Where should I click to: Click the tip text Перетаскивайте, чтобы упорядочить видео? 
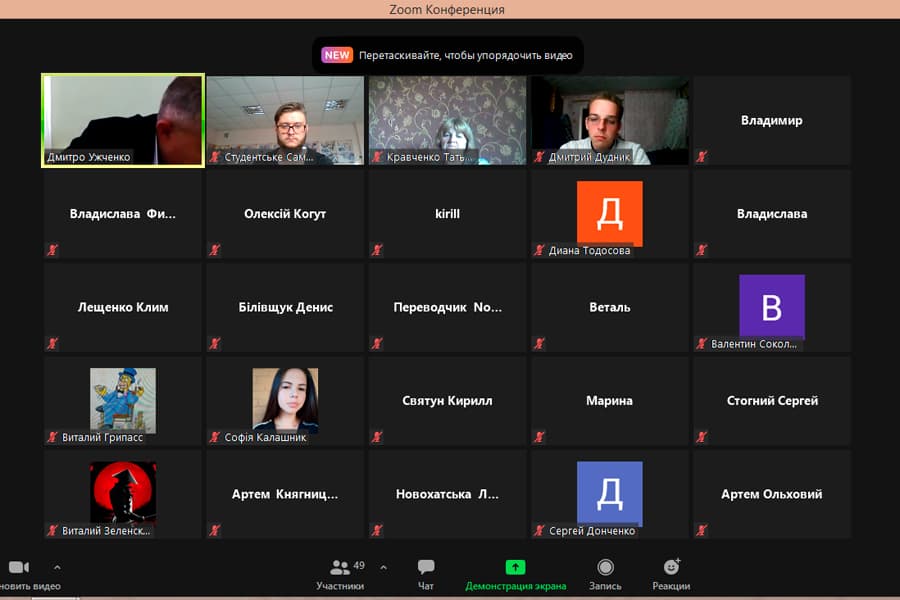coord(465,56)
